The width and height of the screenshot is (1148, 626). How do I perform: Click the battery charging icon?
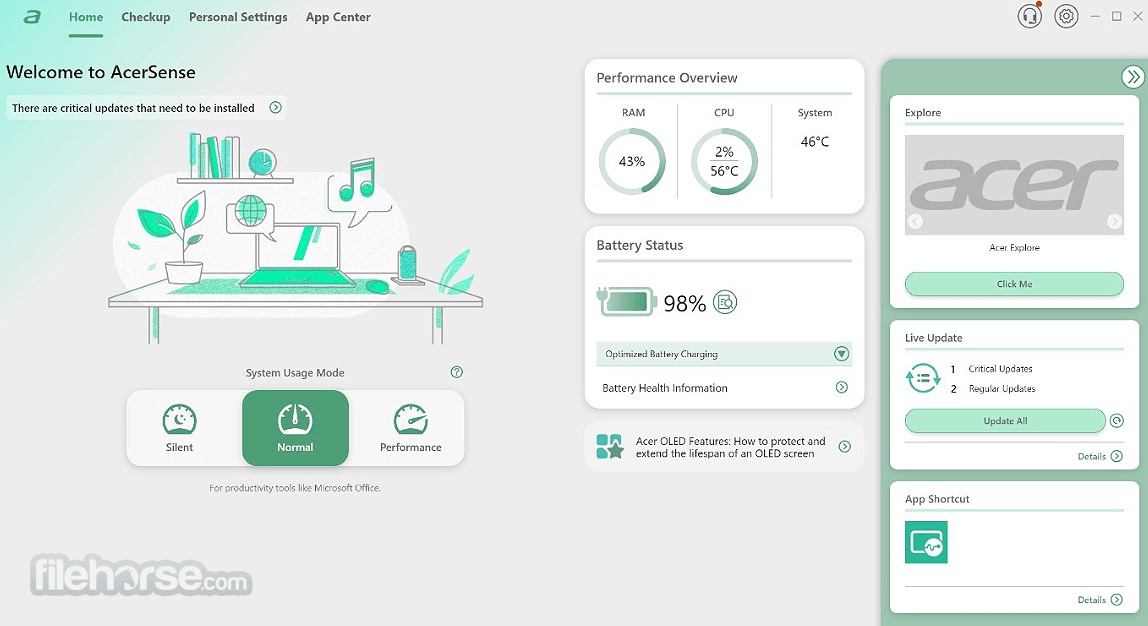point(626,302)
